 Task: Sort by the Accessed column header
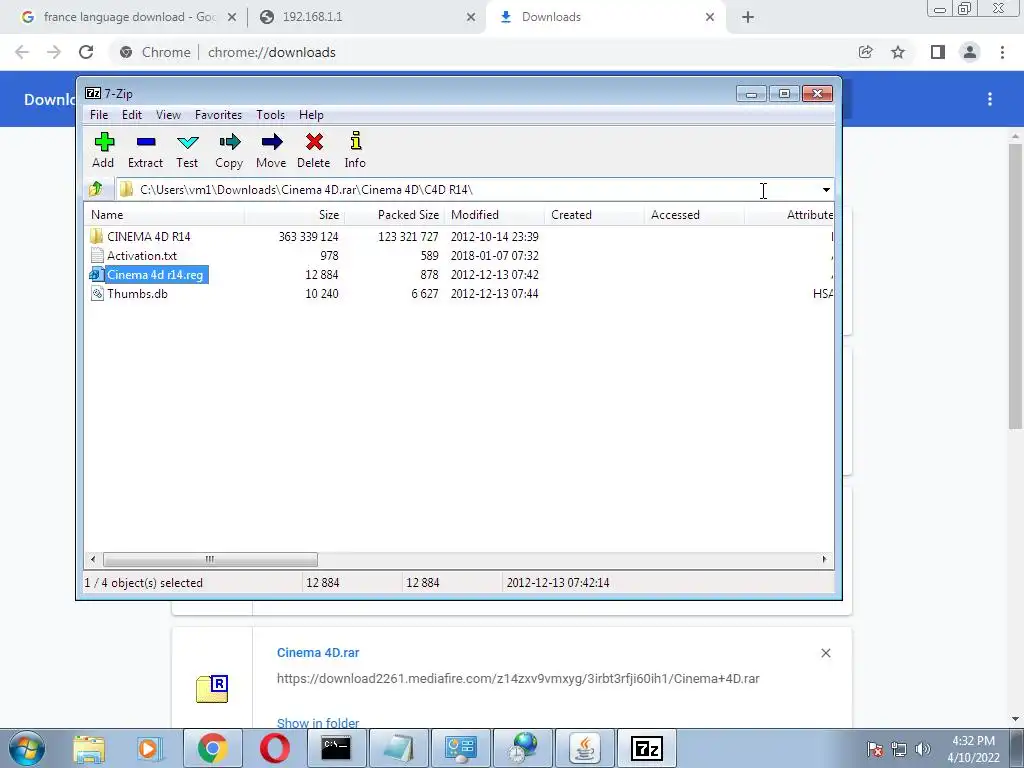pyautogui.click(x=694, y=215)
